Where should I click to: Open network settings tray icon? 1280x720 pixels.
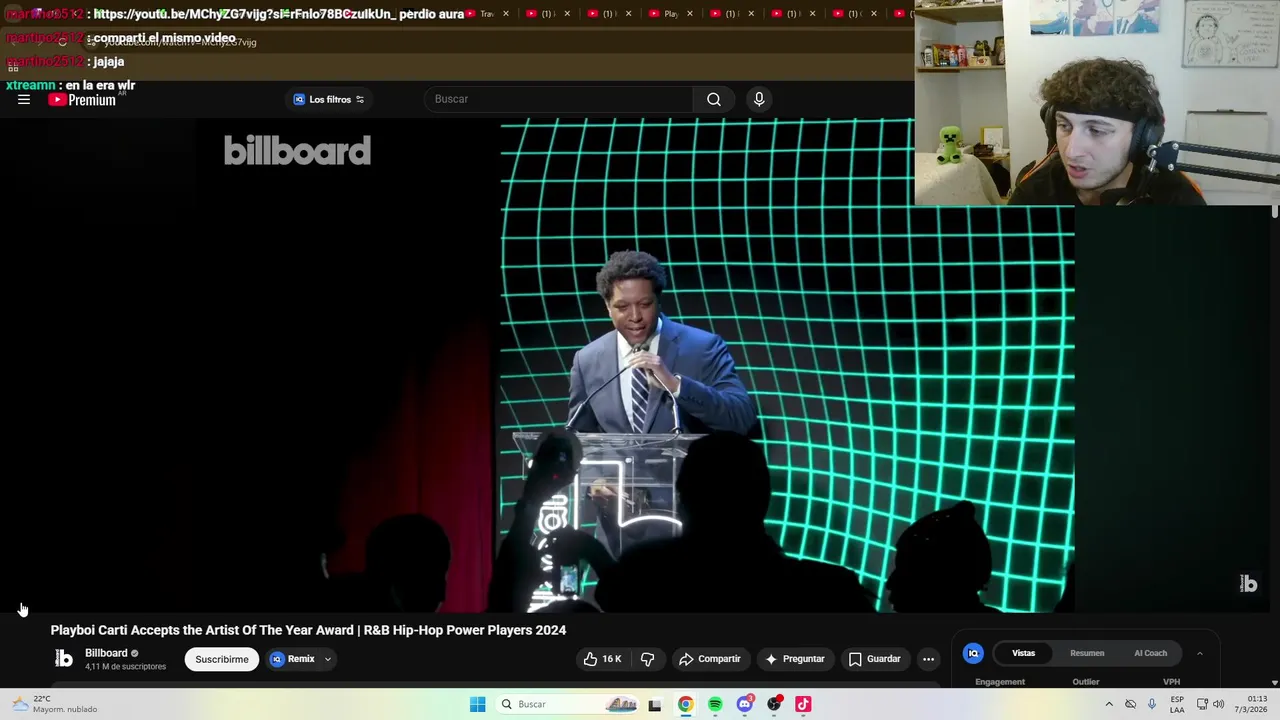pyautogui.click(x=1202, y=704)
